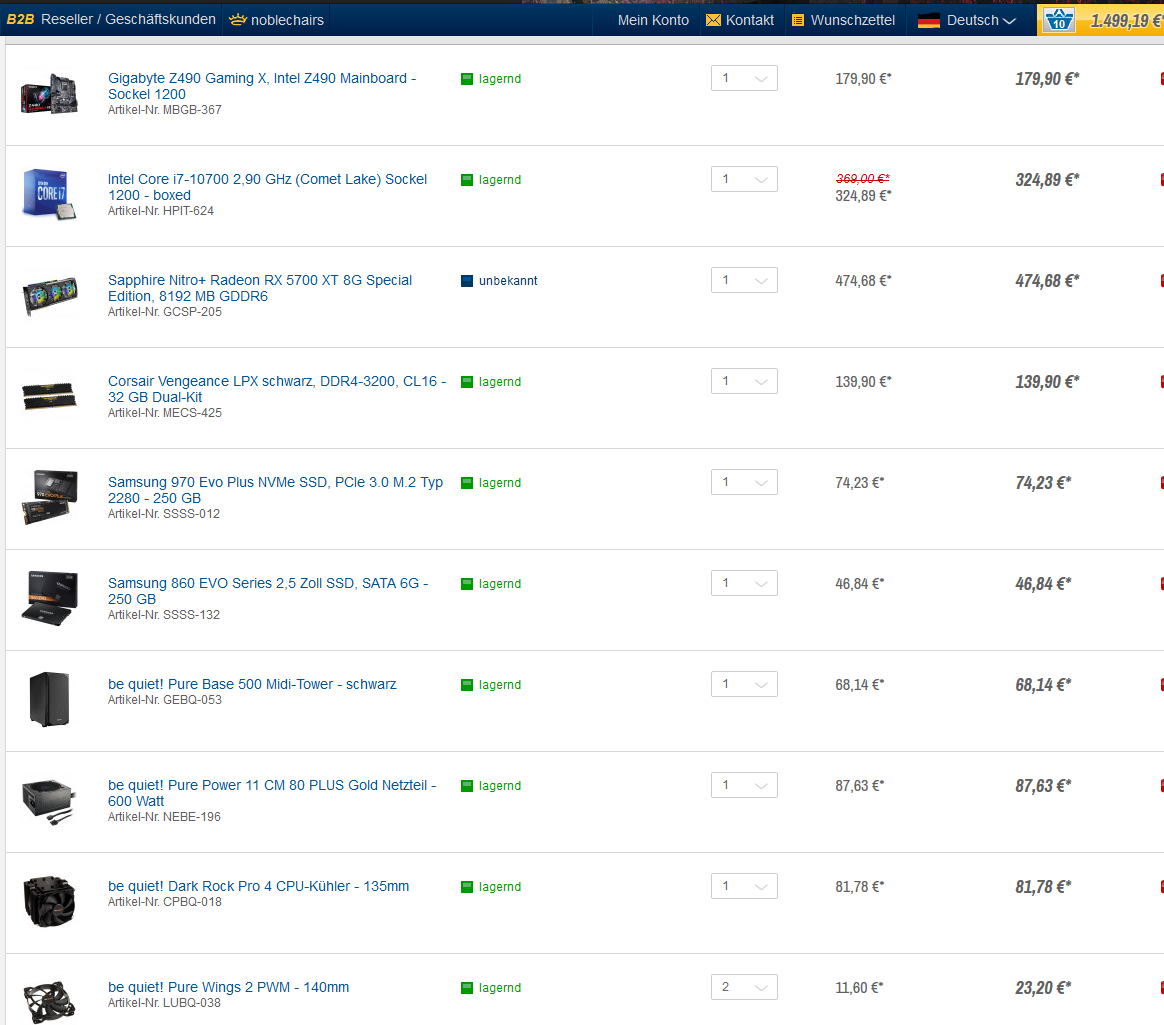Click Artikel-Nr. GCSP-205 text
Image resolution: width=1164 pixels, height=1025 pixels.
click(165, 312)
